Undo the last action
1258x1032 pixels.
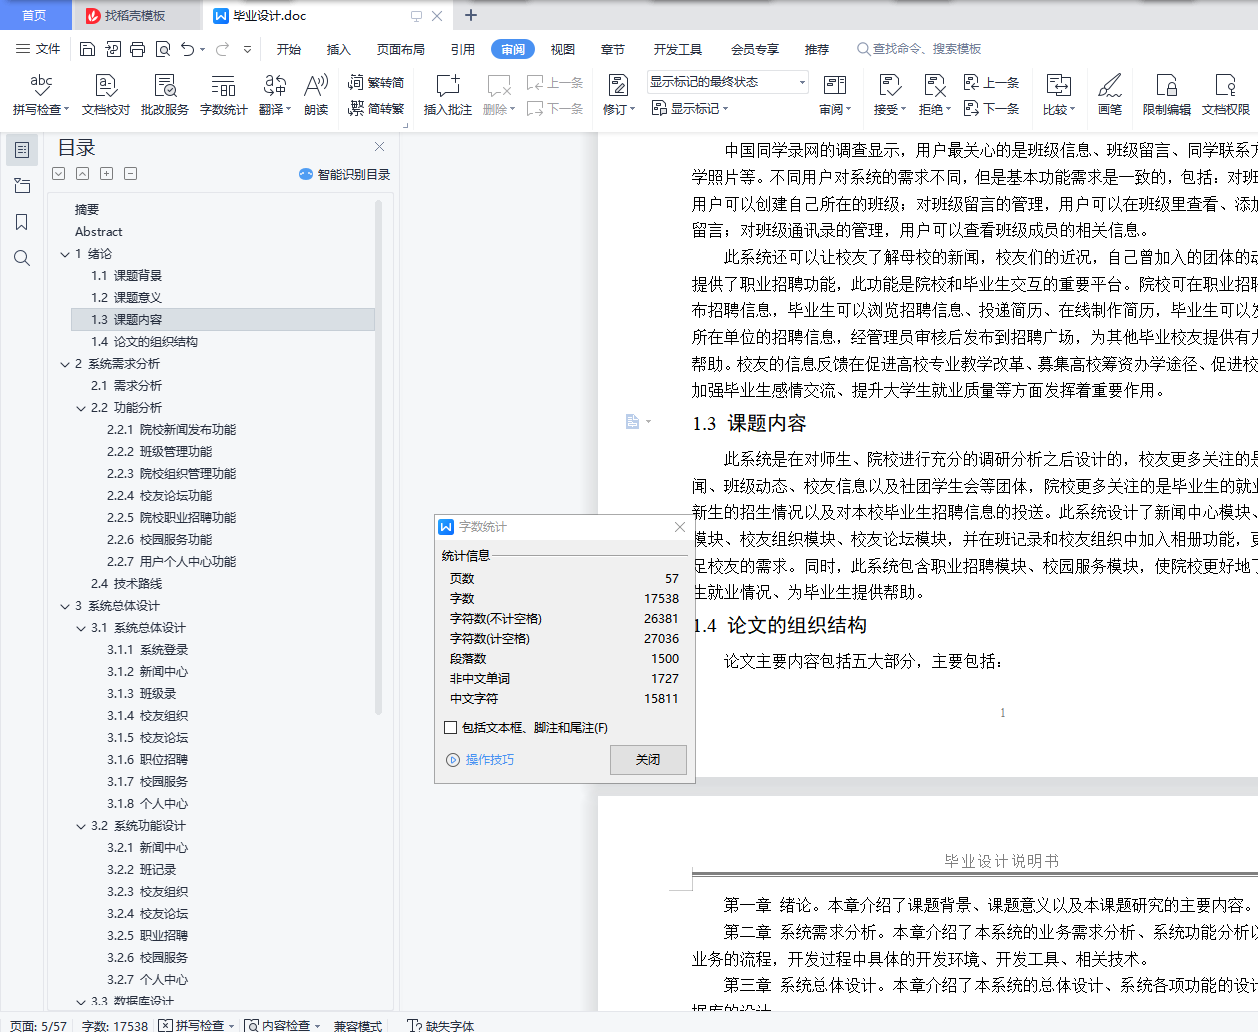point(188,49)
